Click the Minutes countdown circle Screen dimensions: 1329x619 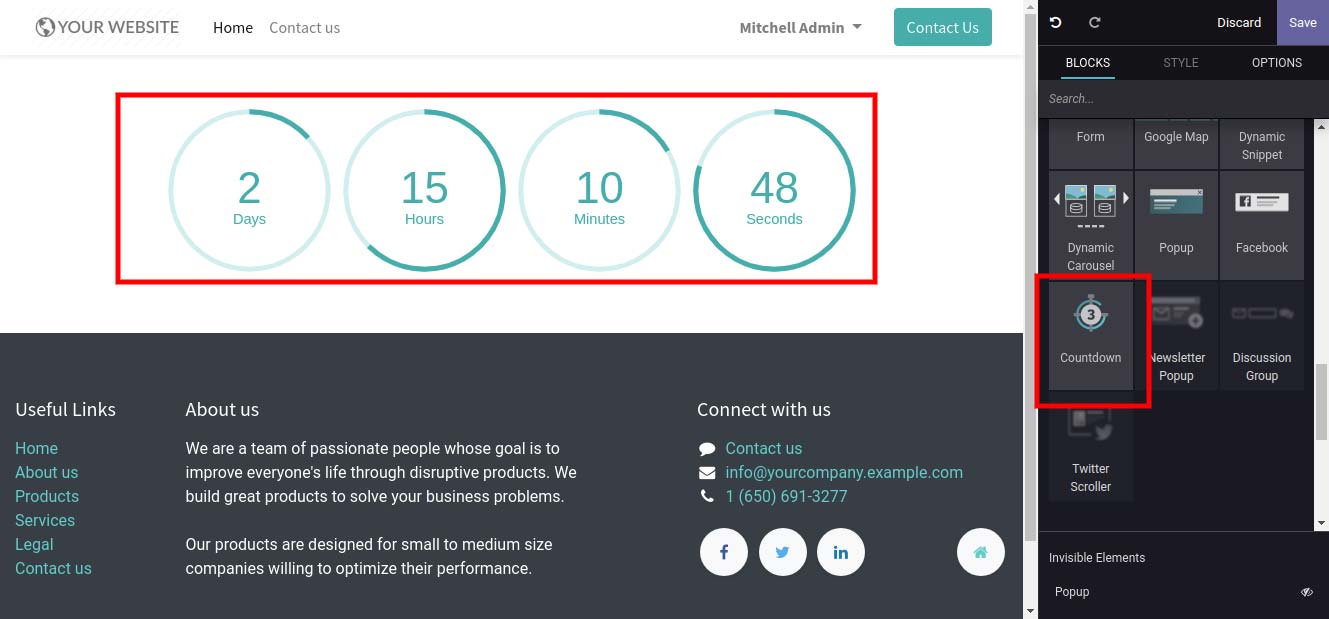599,190
